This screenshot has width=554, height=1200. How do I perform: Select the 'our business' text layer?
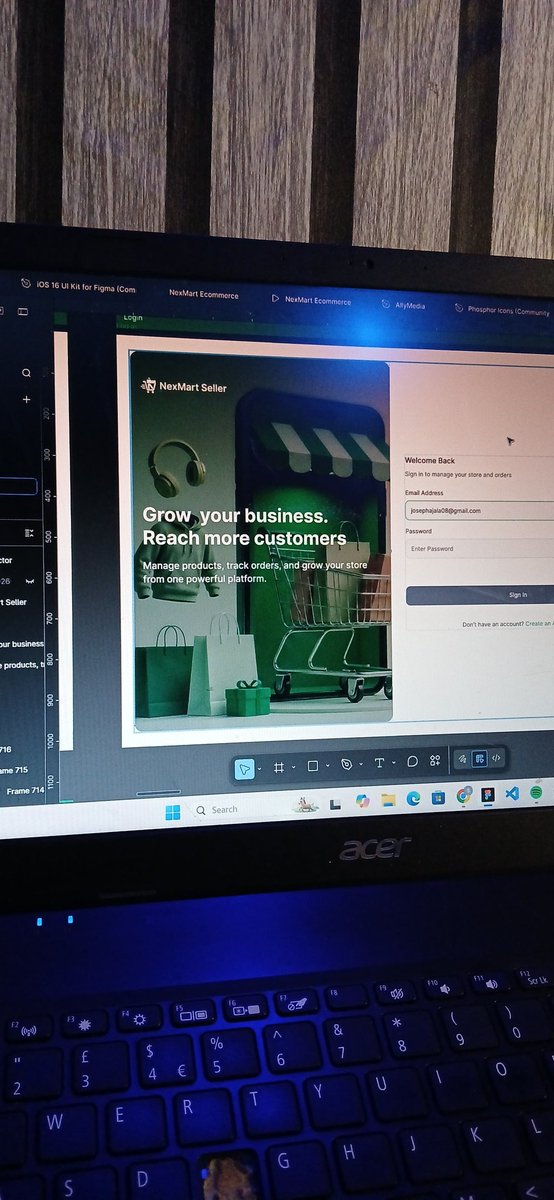[22, 644]
